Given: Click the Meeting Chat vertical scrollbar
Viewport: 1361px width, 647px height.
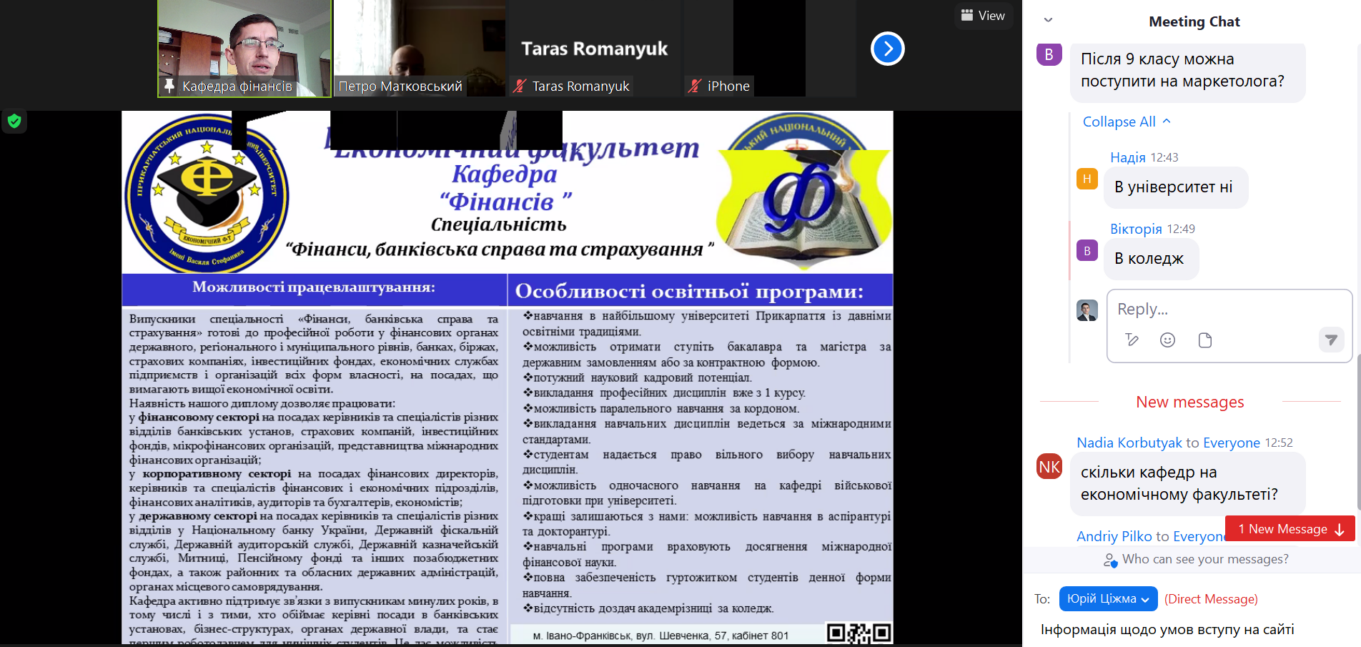Looking at the screenshot, I should 1356,420.
